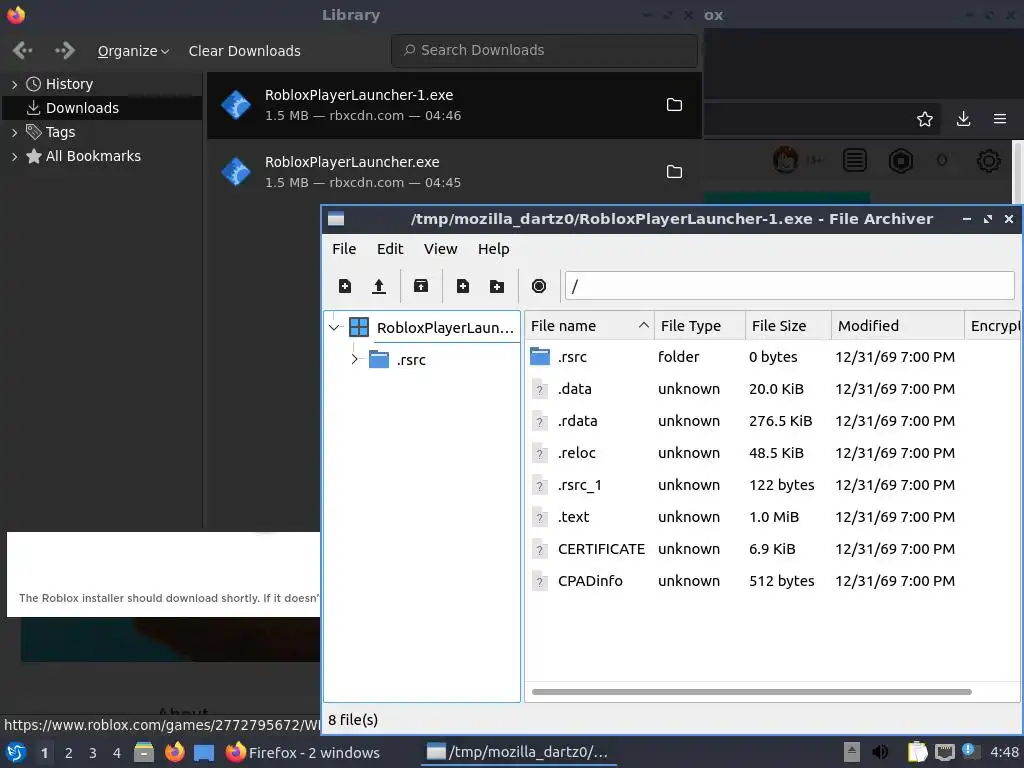The height and width of the screenshot is (768, 1024).
Task: Click the Add files toolbar icon
Action: (463, 286)
